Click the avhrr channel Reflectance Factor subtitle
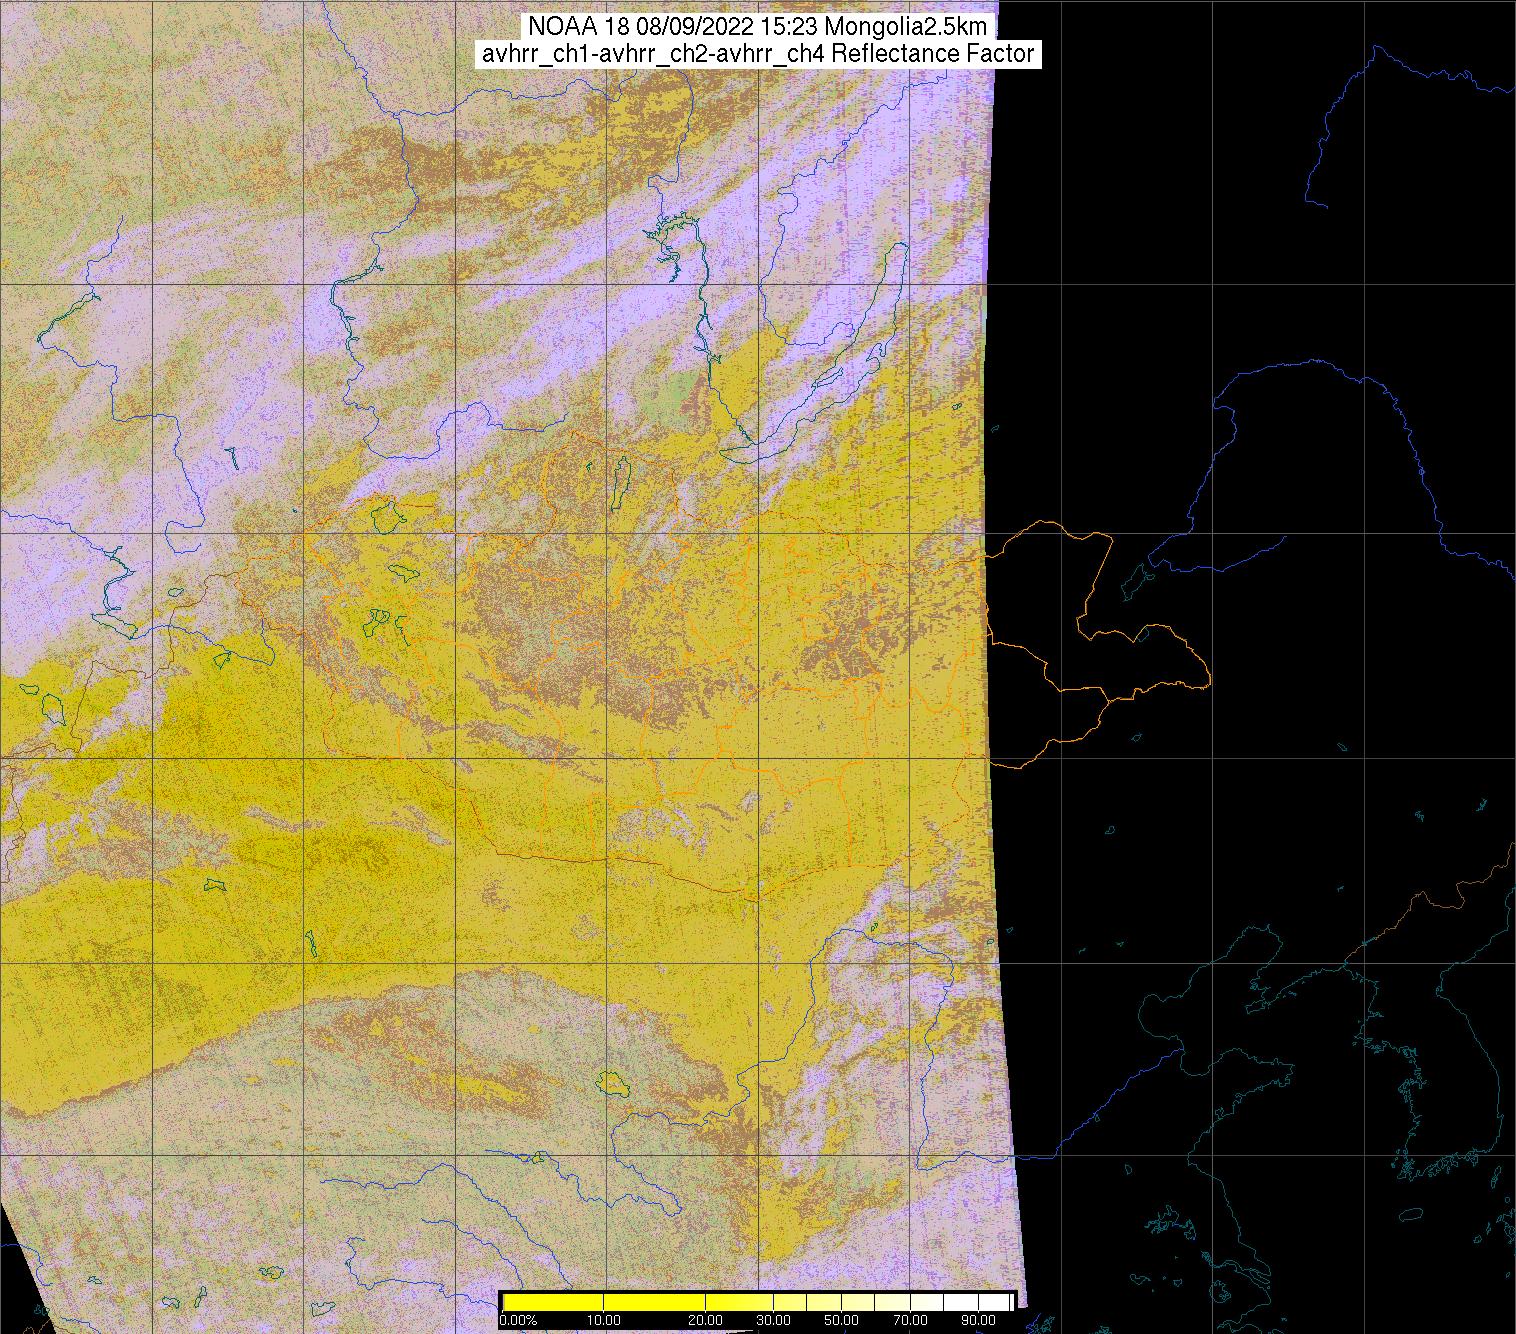Screen dimensions: 1516x1334 (758, 54)
